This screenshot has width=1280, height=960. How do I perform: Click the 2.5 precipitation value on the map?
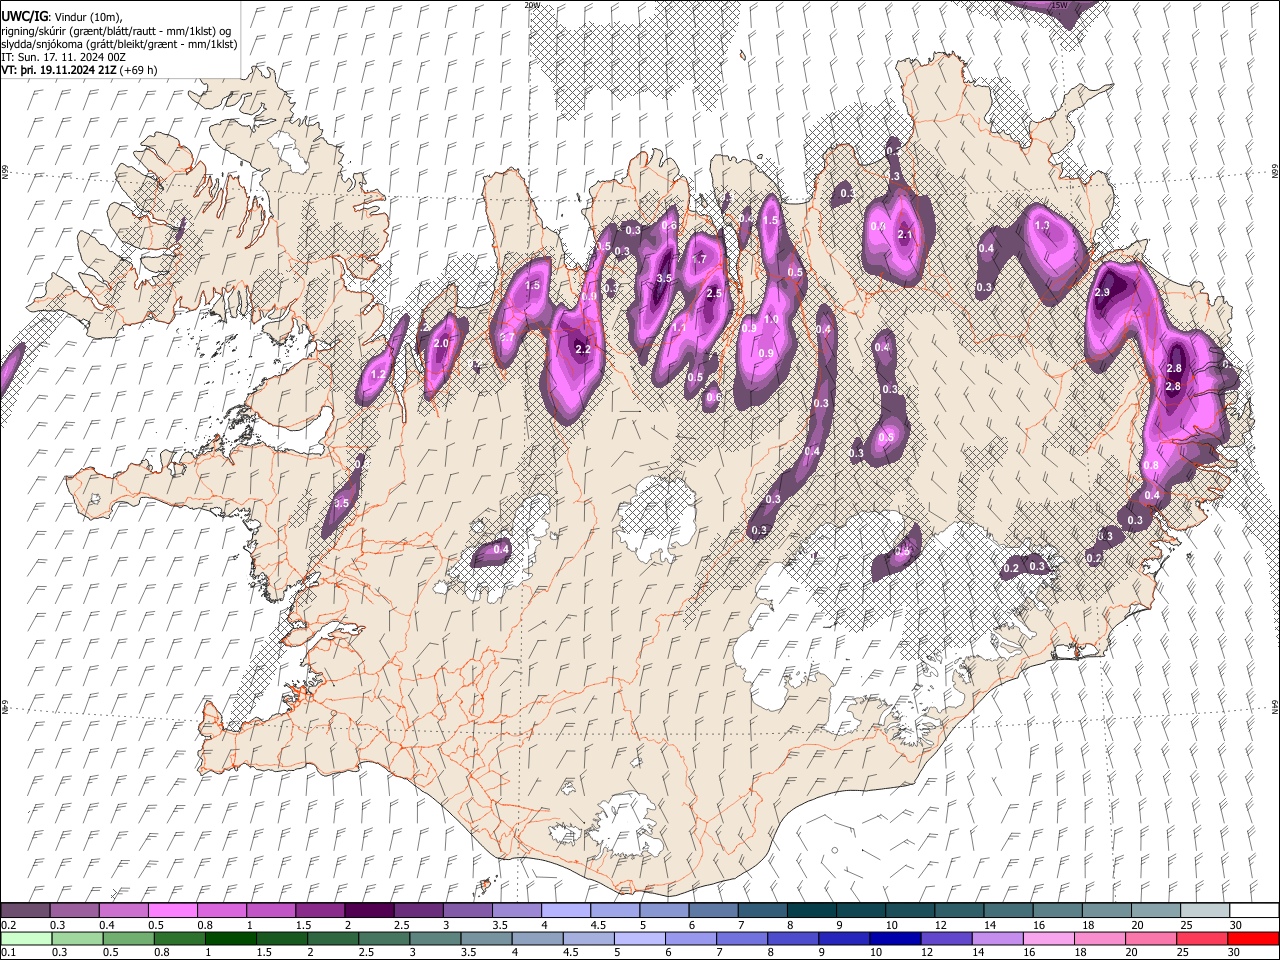tap(714, 294)
